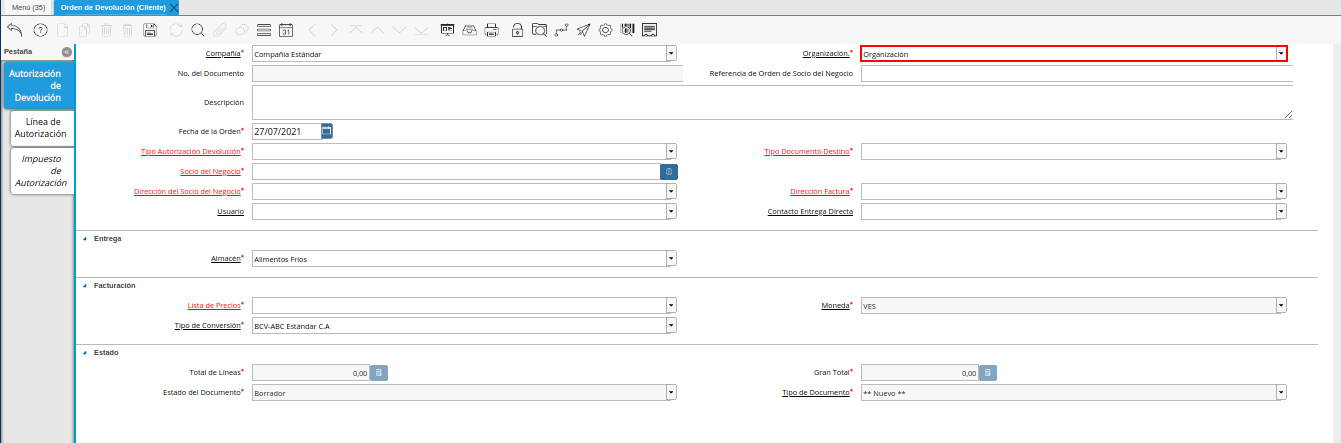Close the Orden de Devolución tab
The width and height of the screenshot is (1341, 443).
coord(175,7)
